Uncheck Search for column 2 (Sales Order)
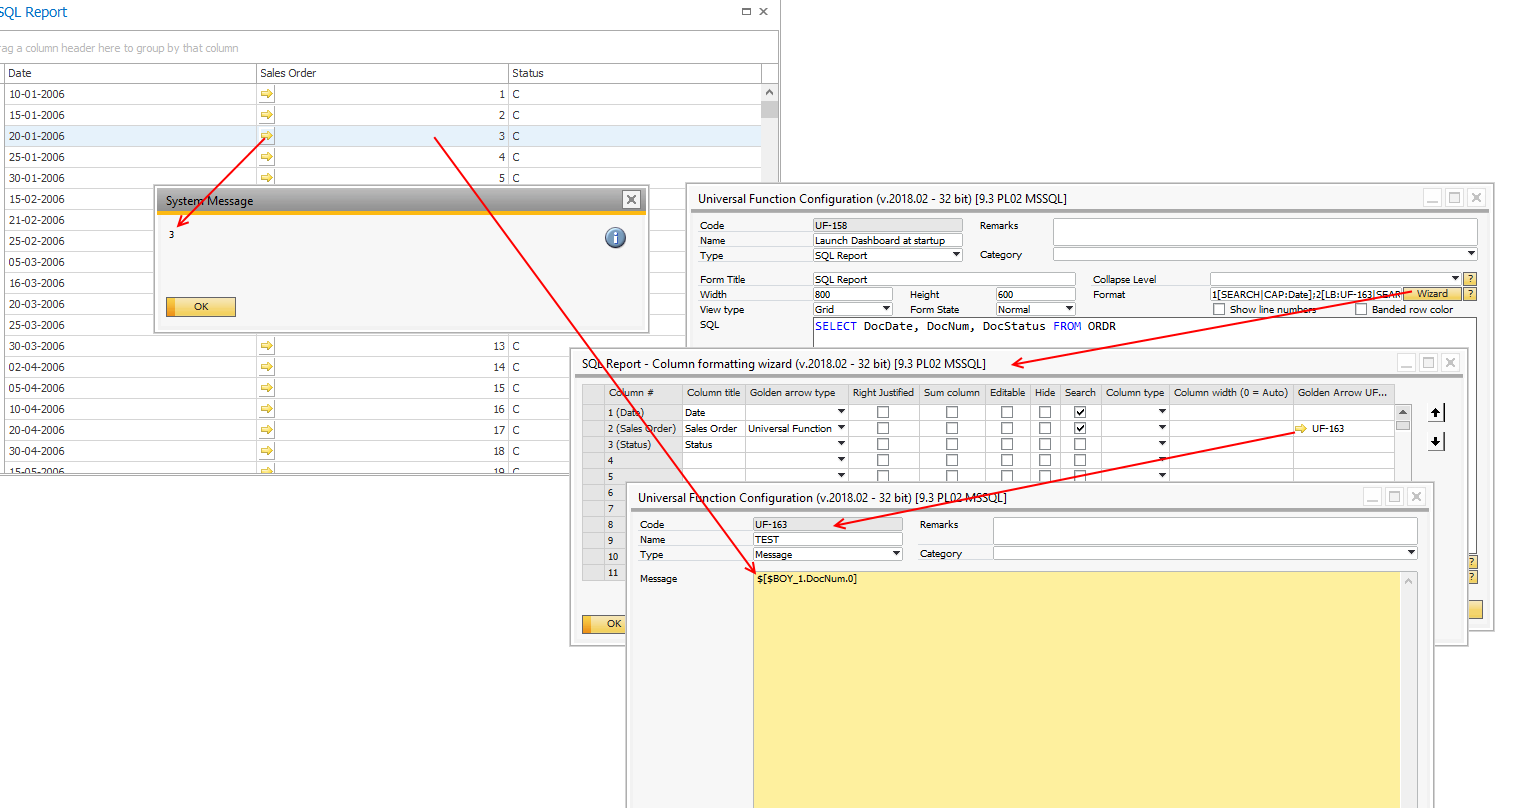 tap(1080, 428)
